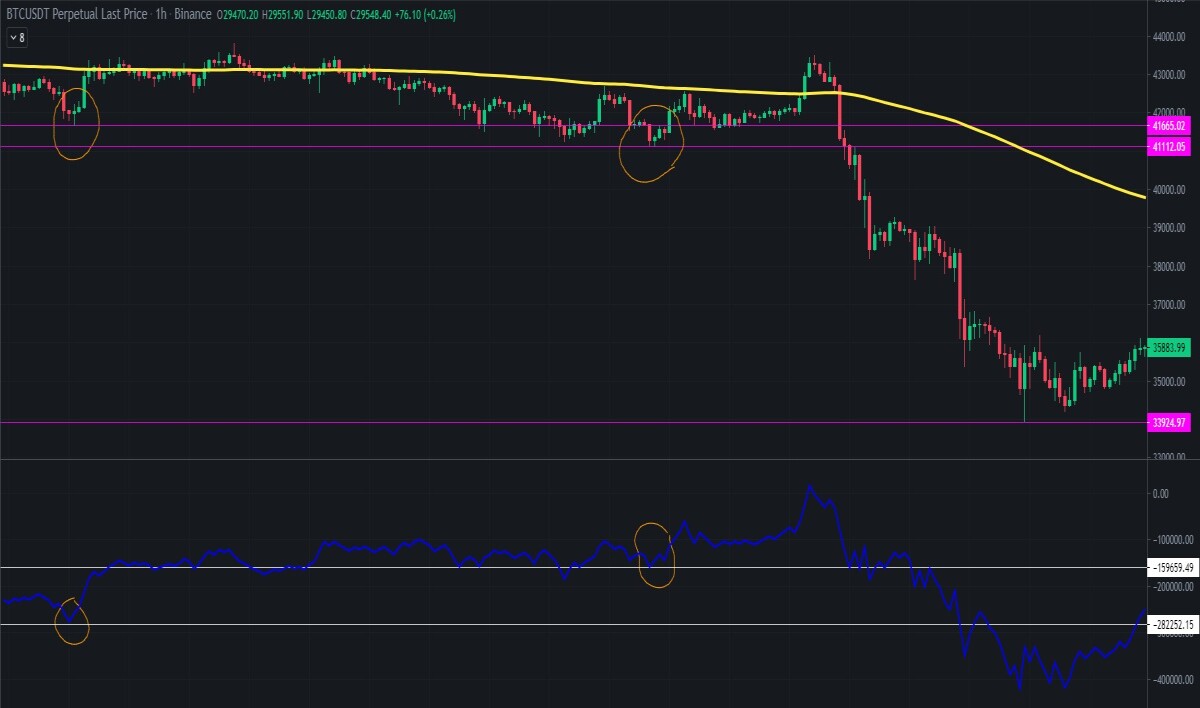Click the 40000.00 price axis label

(1169, 190)
